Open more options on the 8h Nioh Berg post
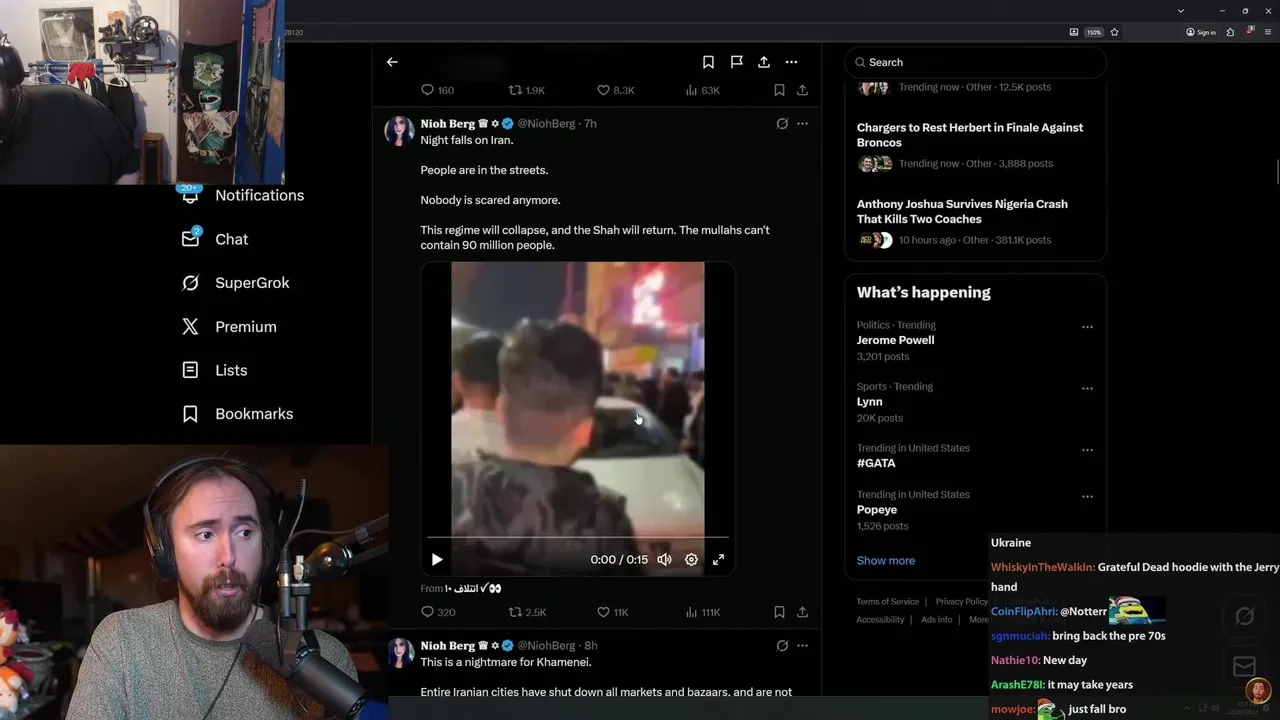 tap(802, 646)
